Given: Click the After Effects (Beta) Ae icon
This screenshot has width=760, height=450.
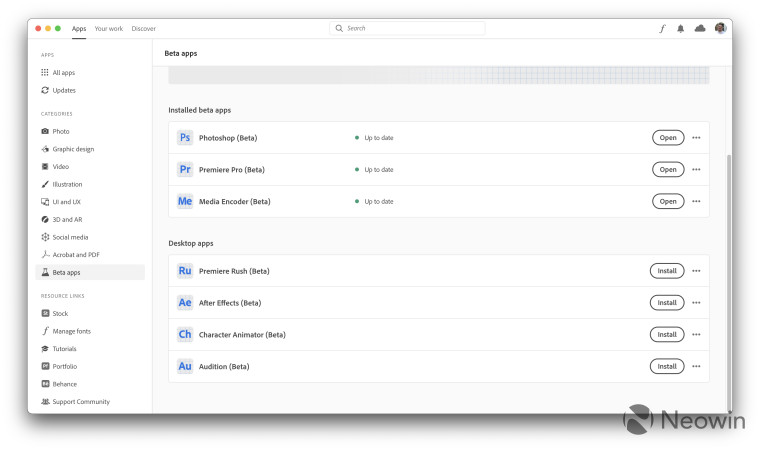Looking at the screenshot, I should pyautogui.click(x=185, y=303).
